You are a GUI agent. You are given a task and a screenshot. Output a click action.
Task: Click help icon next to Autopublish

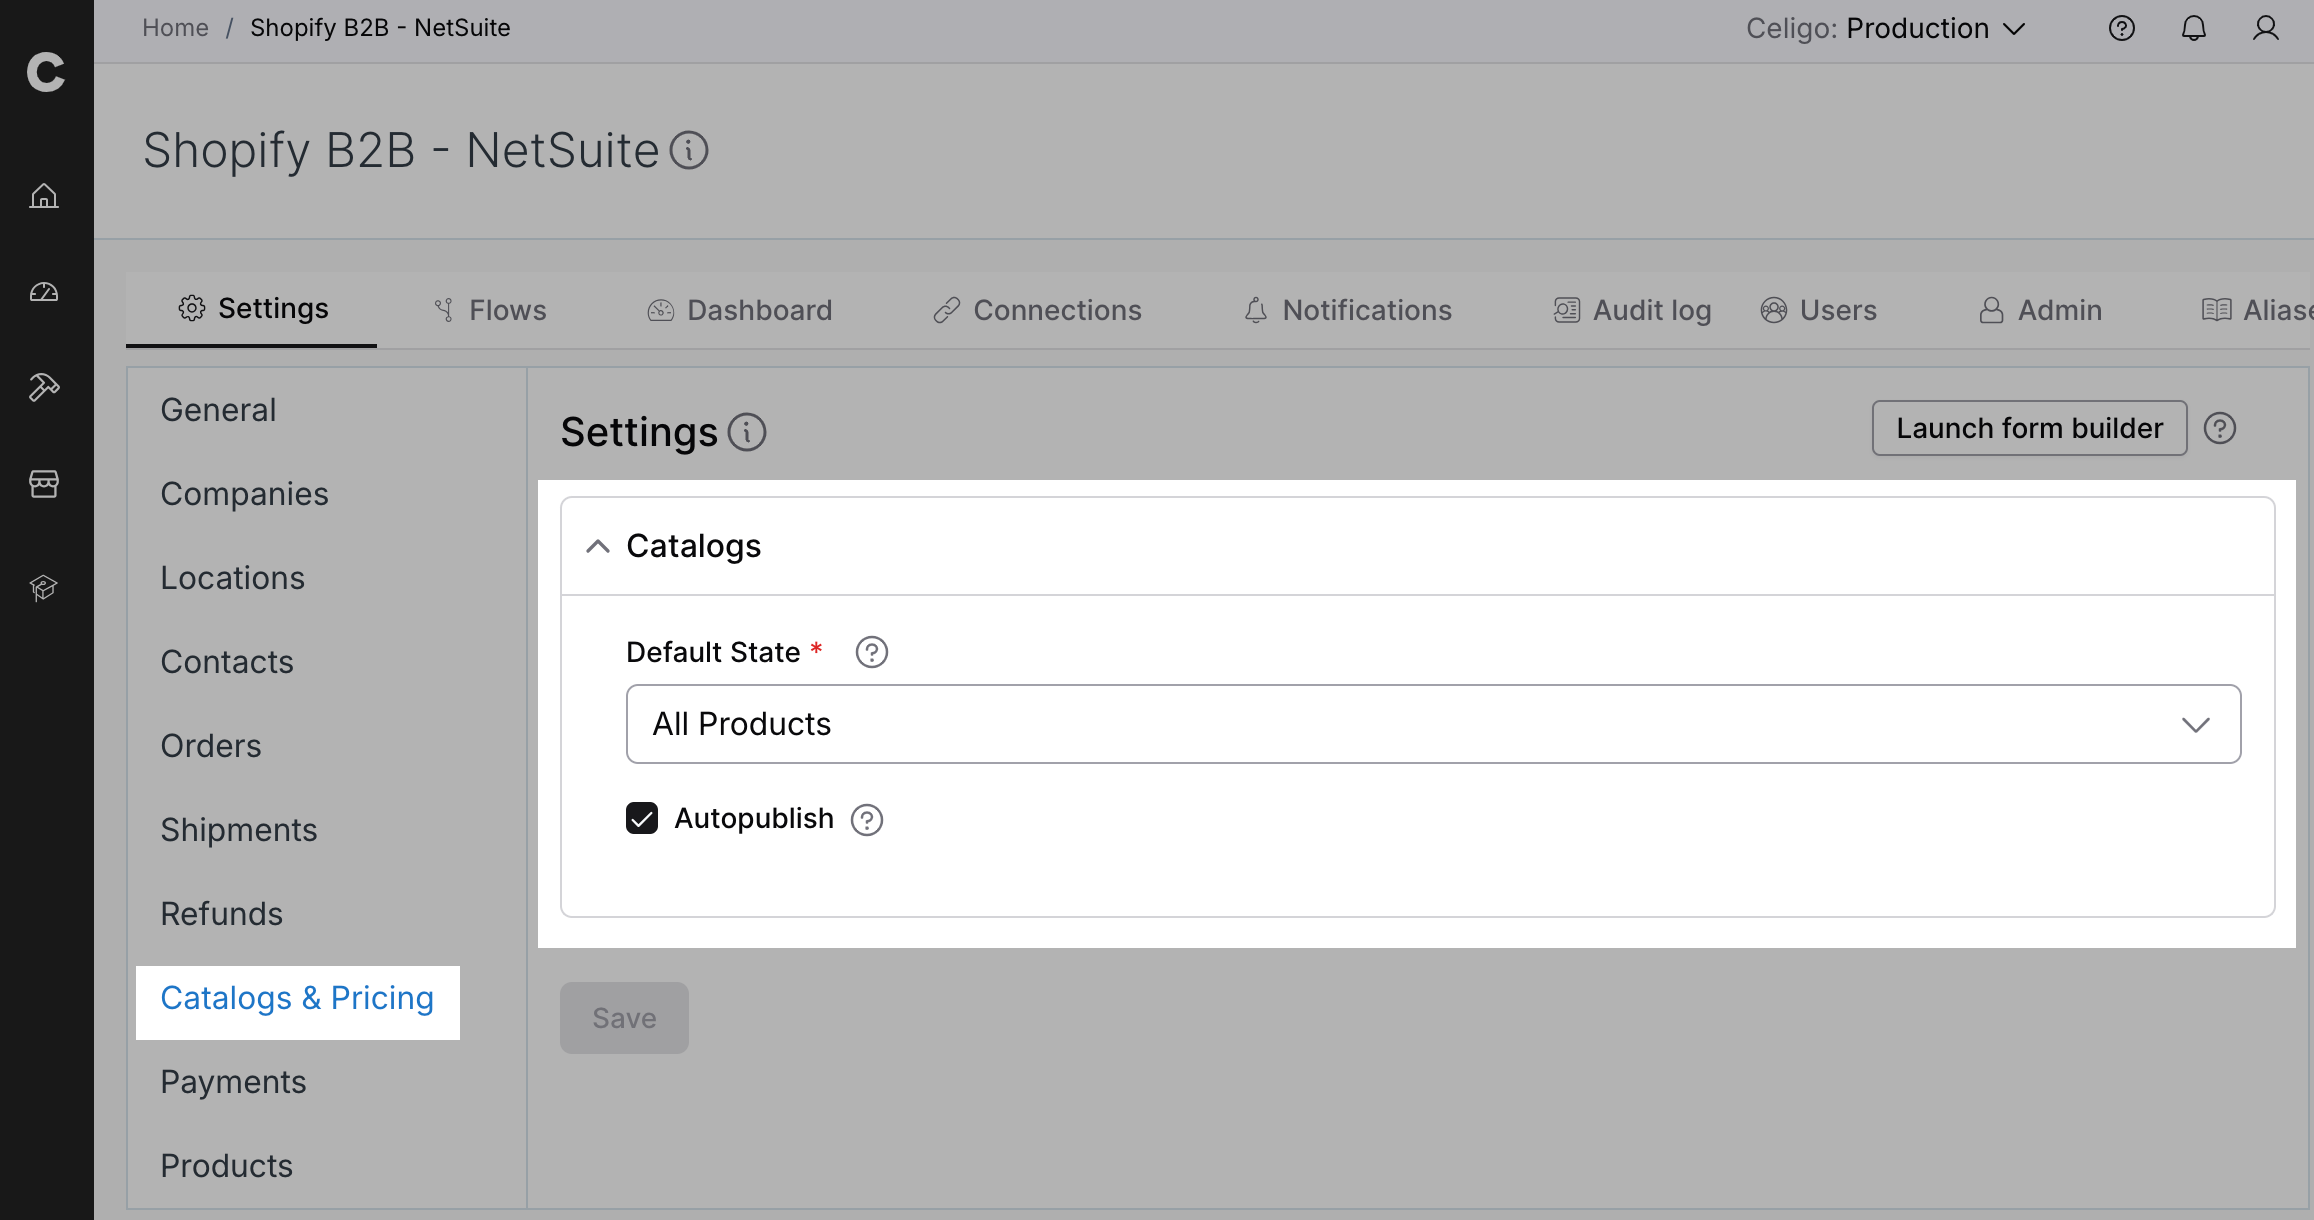[x=867, y=820]
